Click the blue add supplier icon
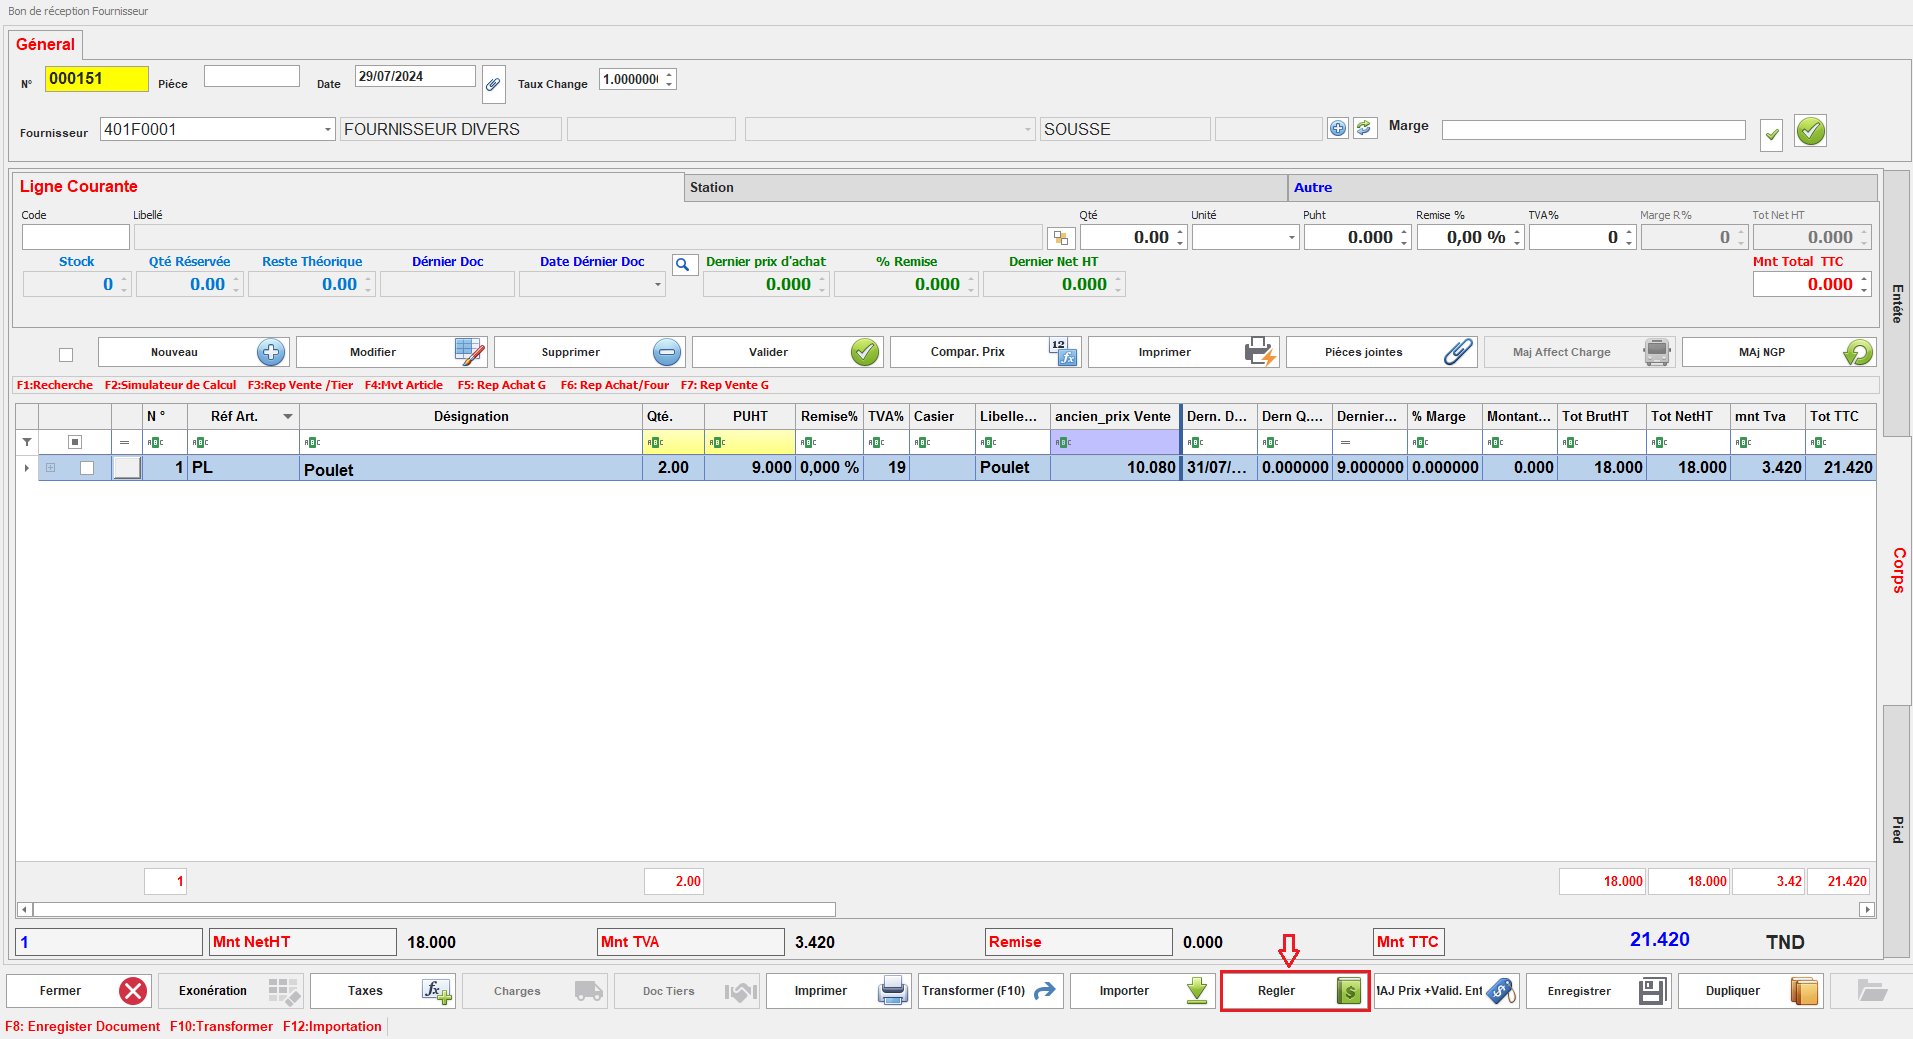1913x1039 pixels. click(x=1338, y=128)
